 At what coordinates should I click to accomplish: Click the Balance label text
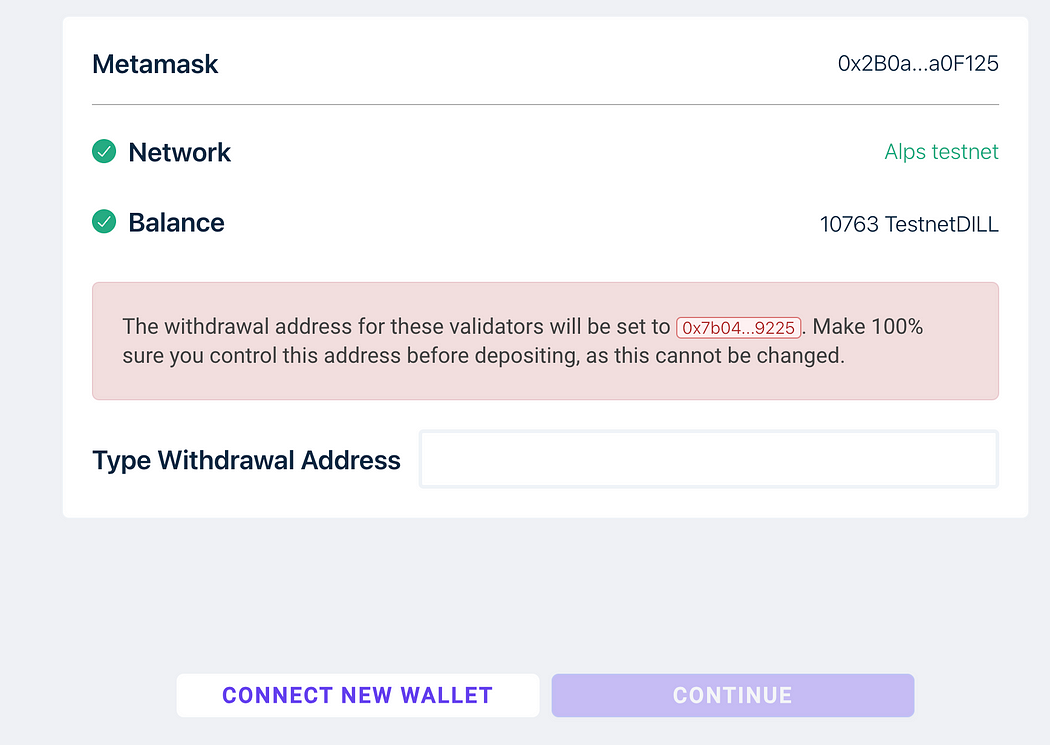[177, 223]
